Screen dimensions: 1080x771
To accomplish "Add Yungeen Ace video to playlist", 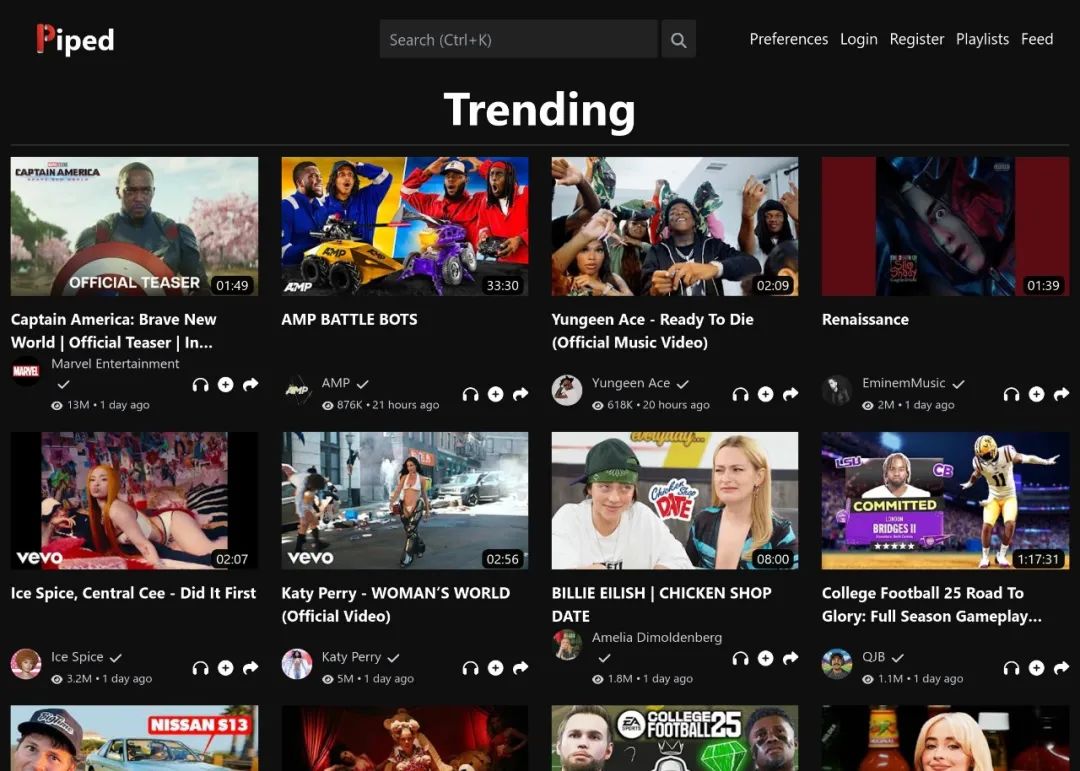I will tap(765, 394).
